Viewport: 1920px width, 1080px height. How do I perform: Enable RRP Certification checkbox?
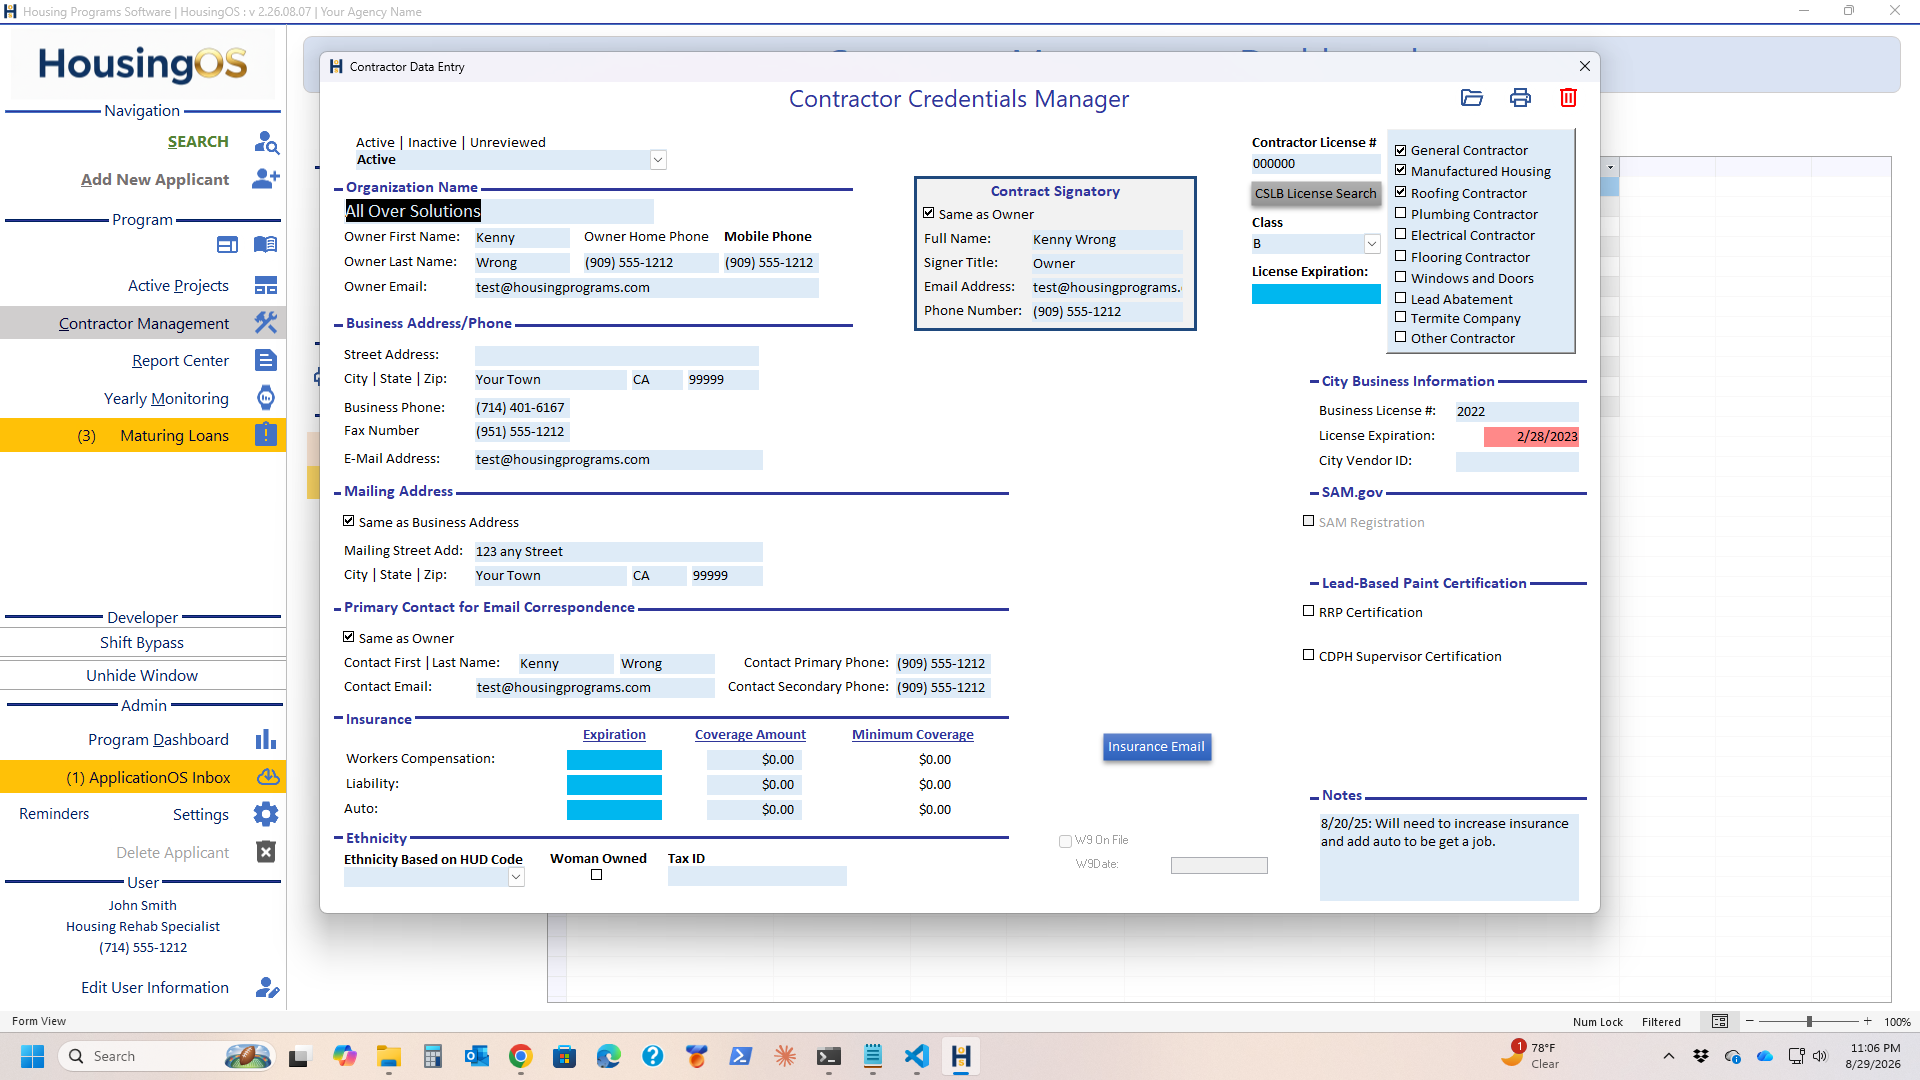click(x=1309, y=611)
